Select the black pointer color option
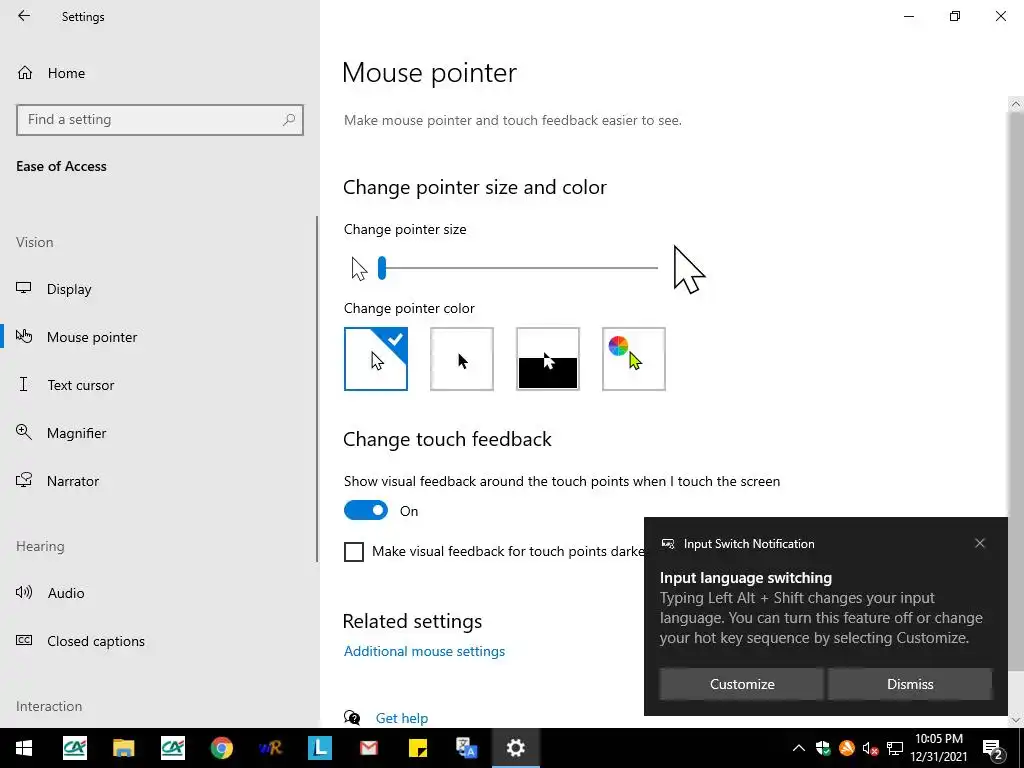Viewport: 1024px width, 768px height. point(462,359)
